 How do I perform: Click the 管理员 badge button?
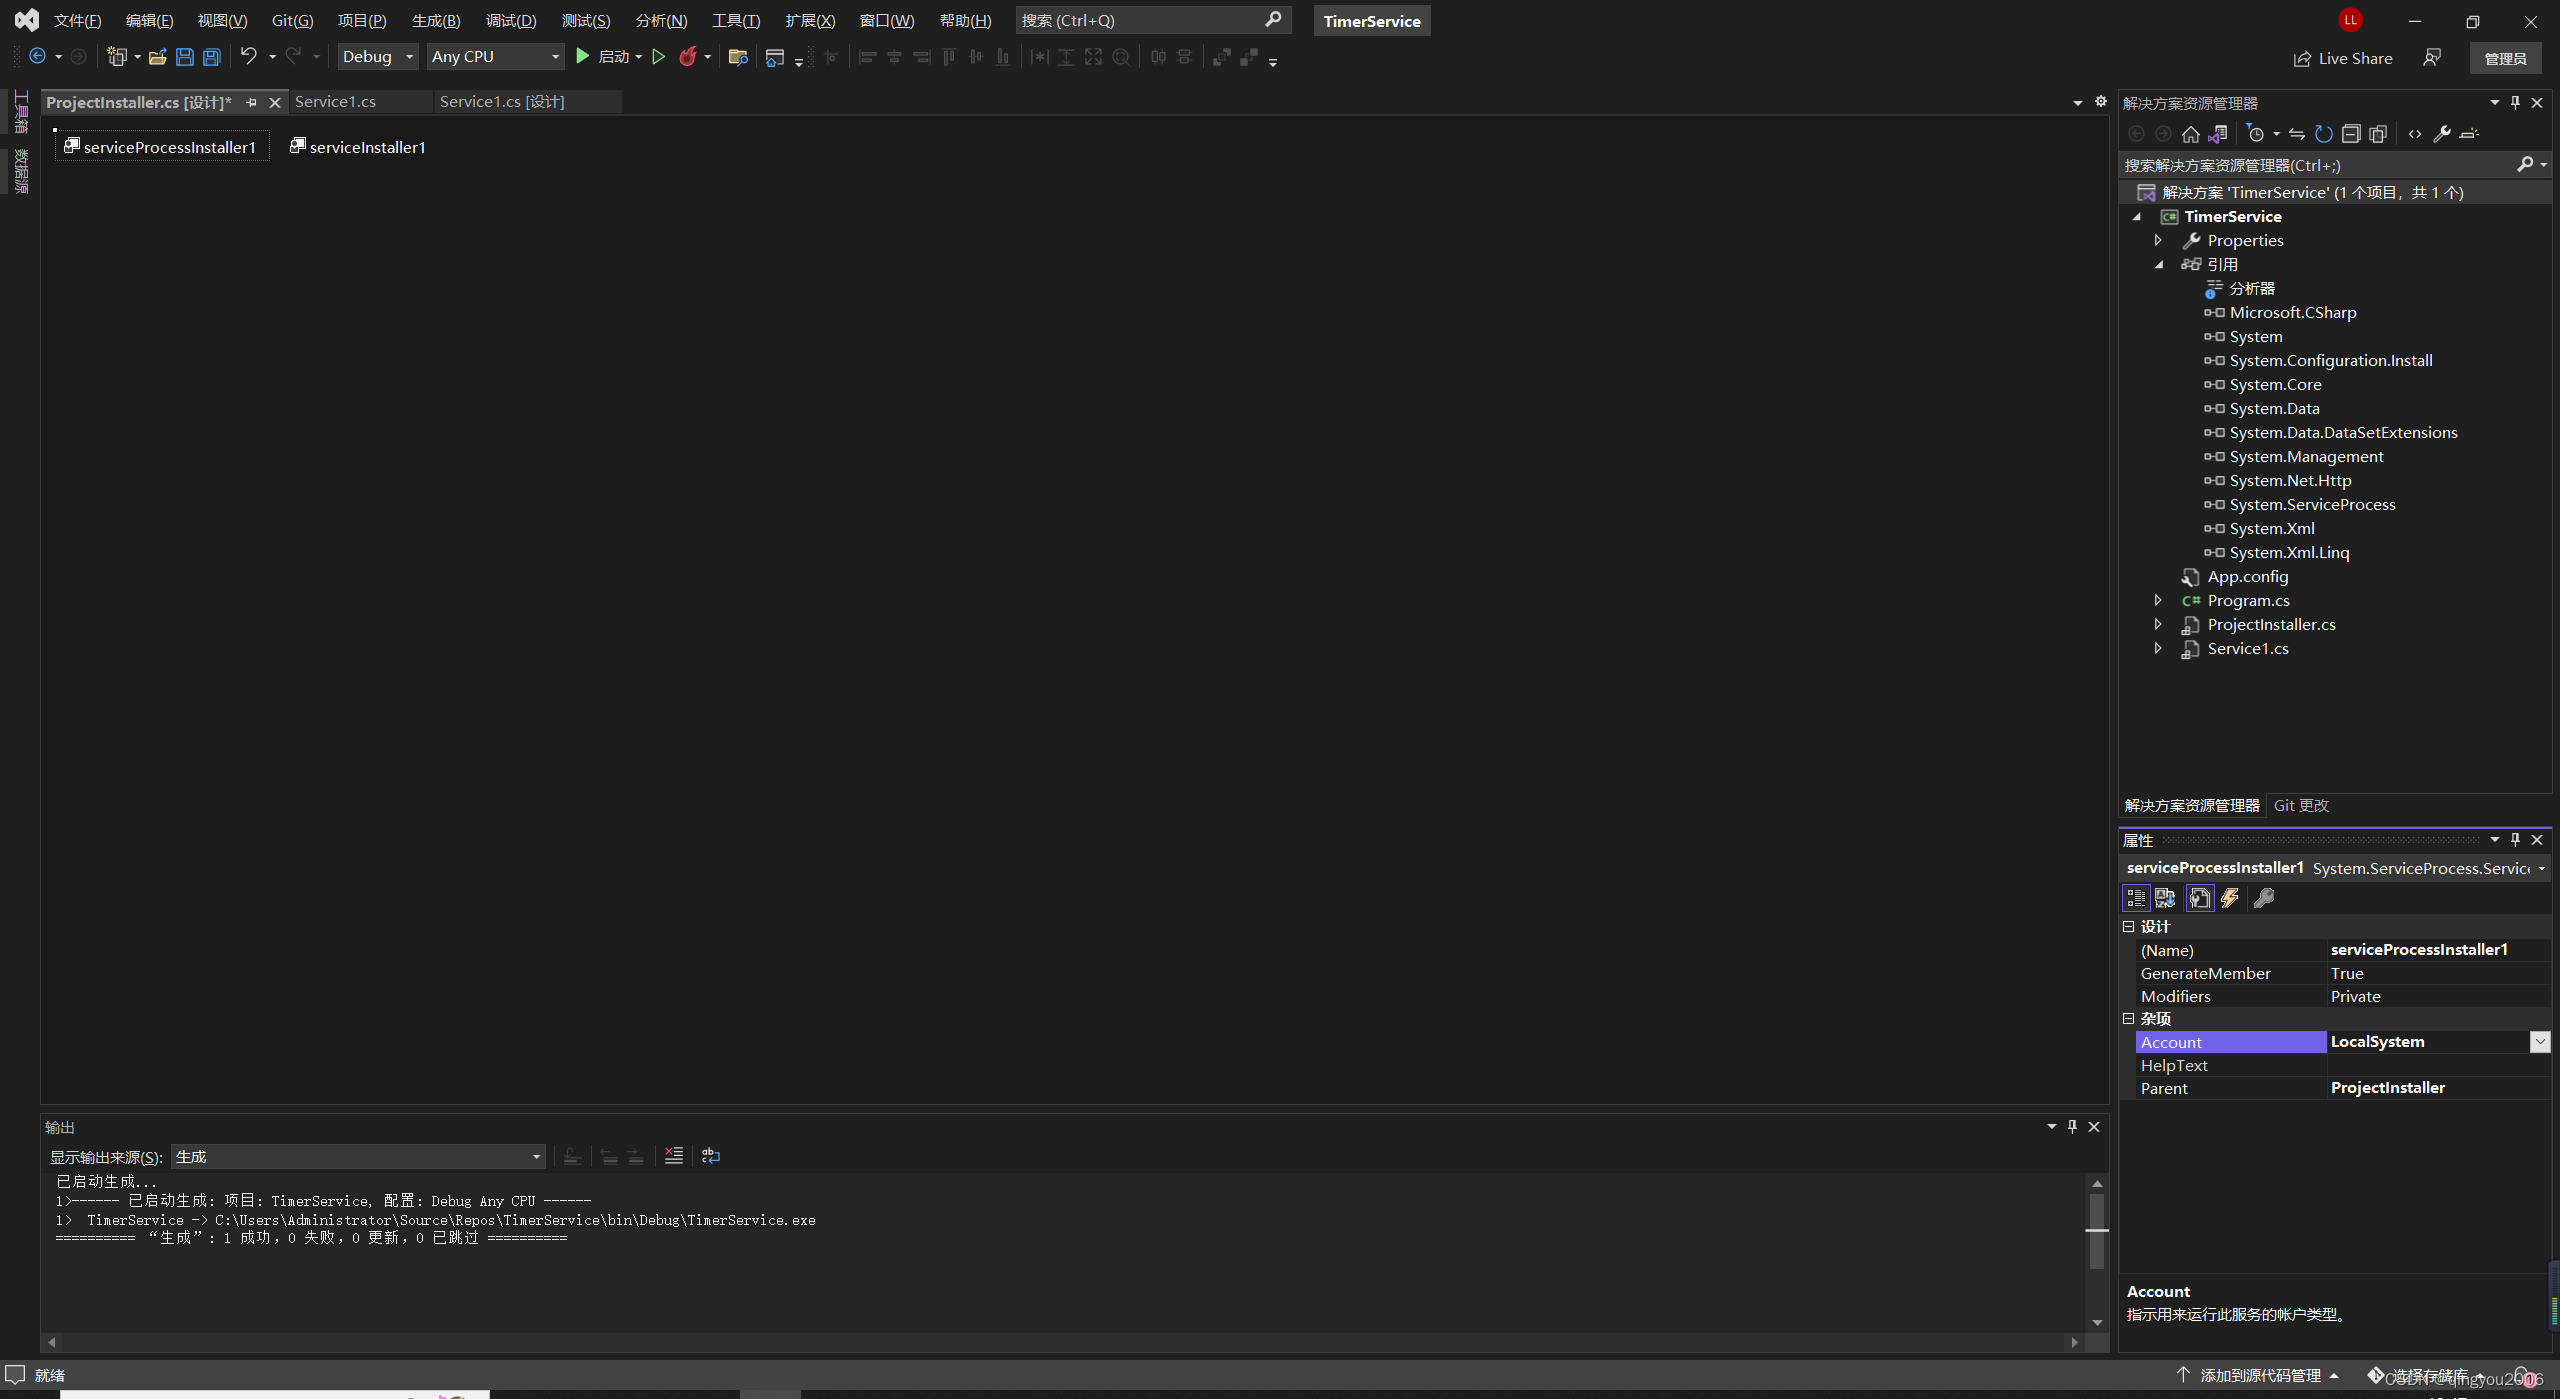[x=2505, y=58]
